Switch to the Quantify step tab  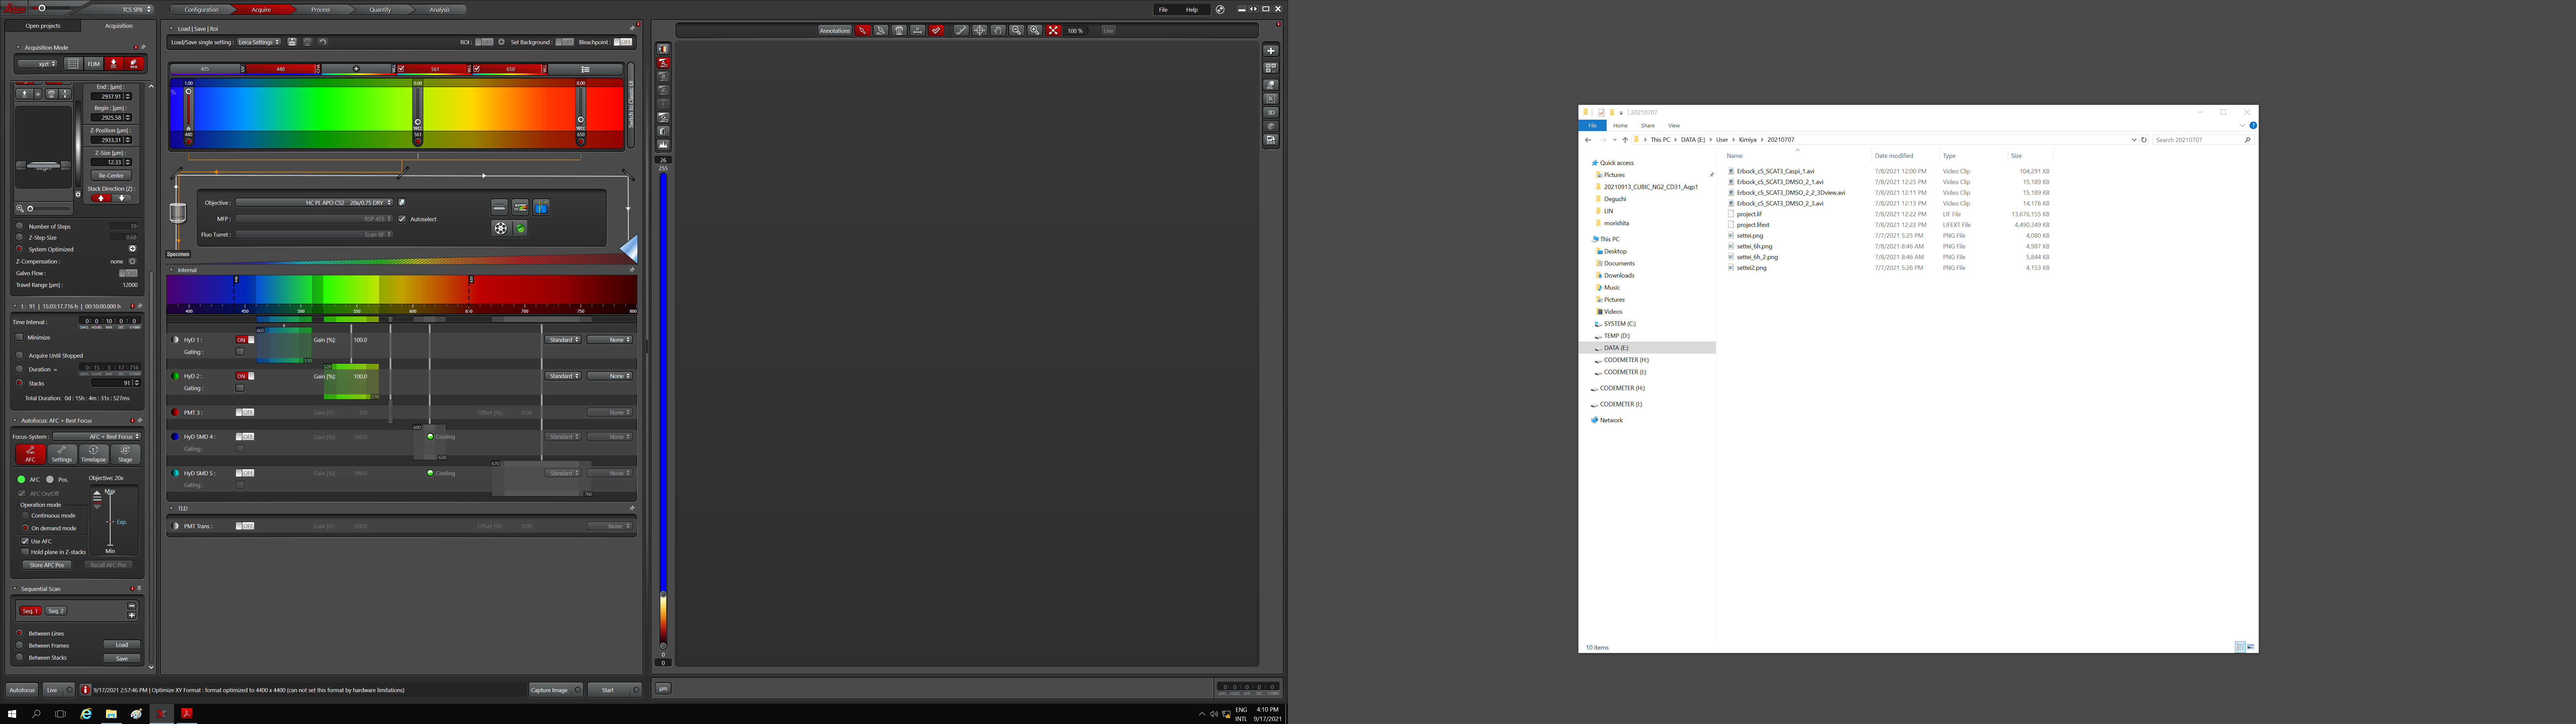coord(380,10)
